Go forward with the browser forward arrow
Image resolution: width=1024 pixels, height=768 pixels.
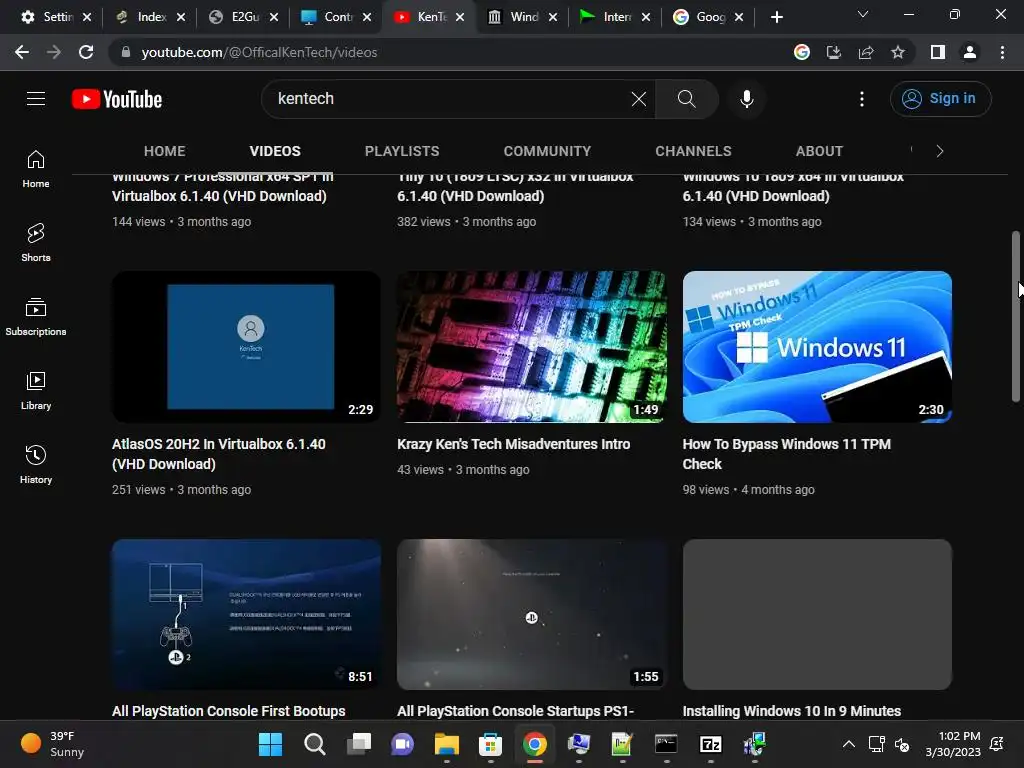(54, 52)
